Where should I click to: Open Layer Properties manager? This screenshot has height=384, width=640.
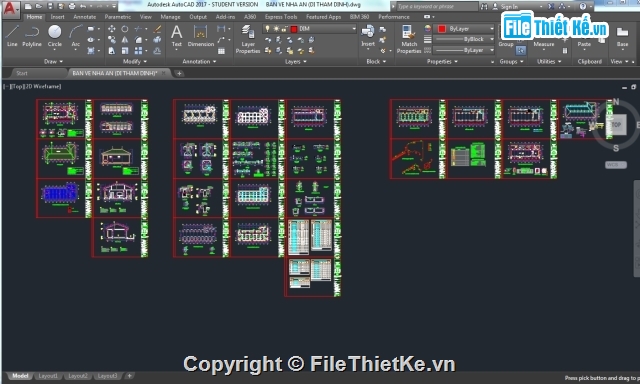(x=248, y=39)
